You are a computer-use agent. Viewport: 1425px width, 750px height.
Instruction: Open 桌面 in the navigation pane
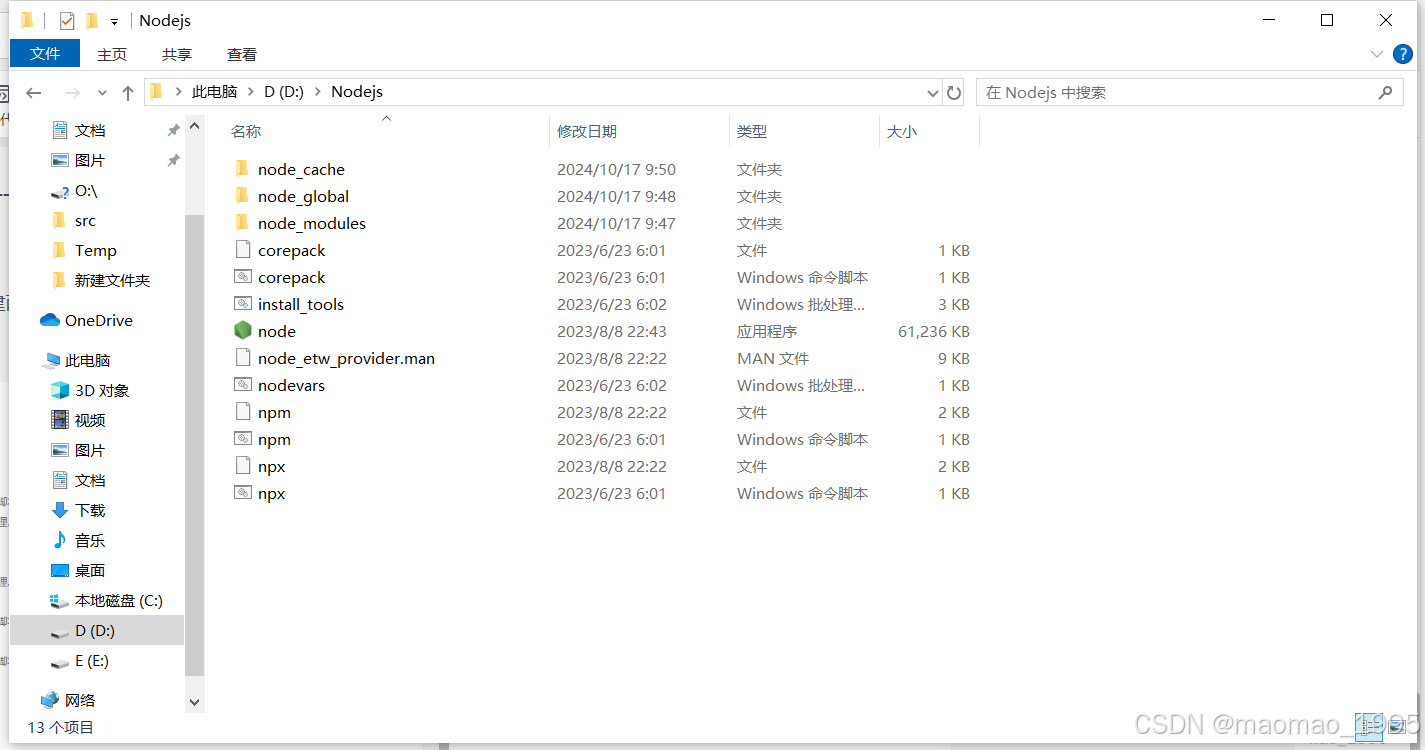(78, 570)
